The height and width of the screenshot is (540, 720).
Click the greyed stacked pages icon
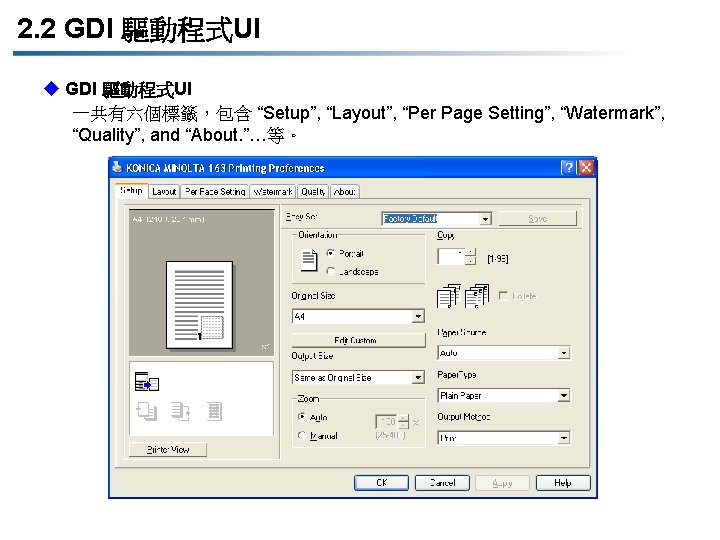pyautogui.click(x=180, y=411)
